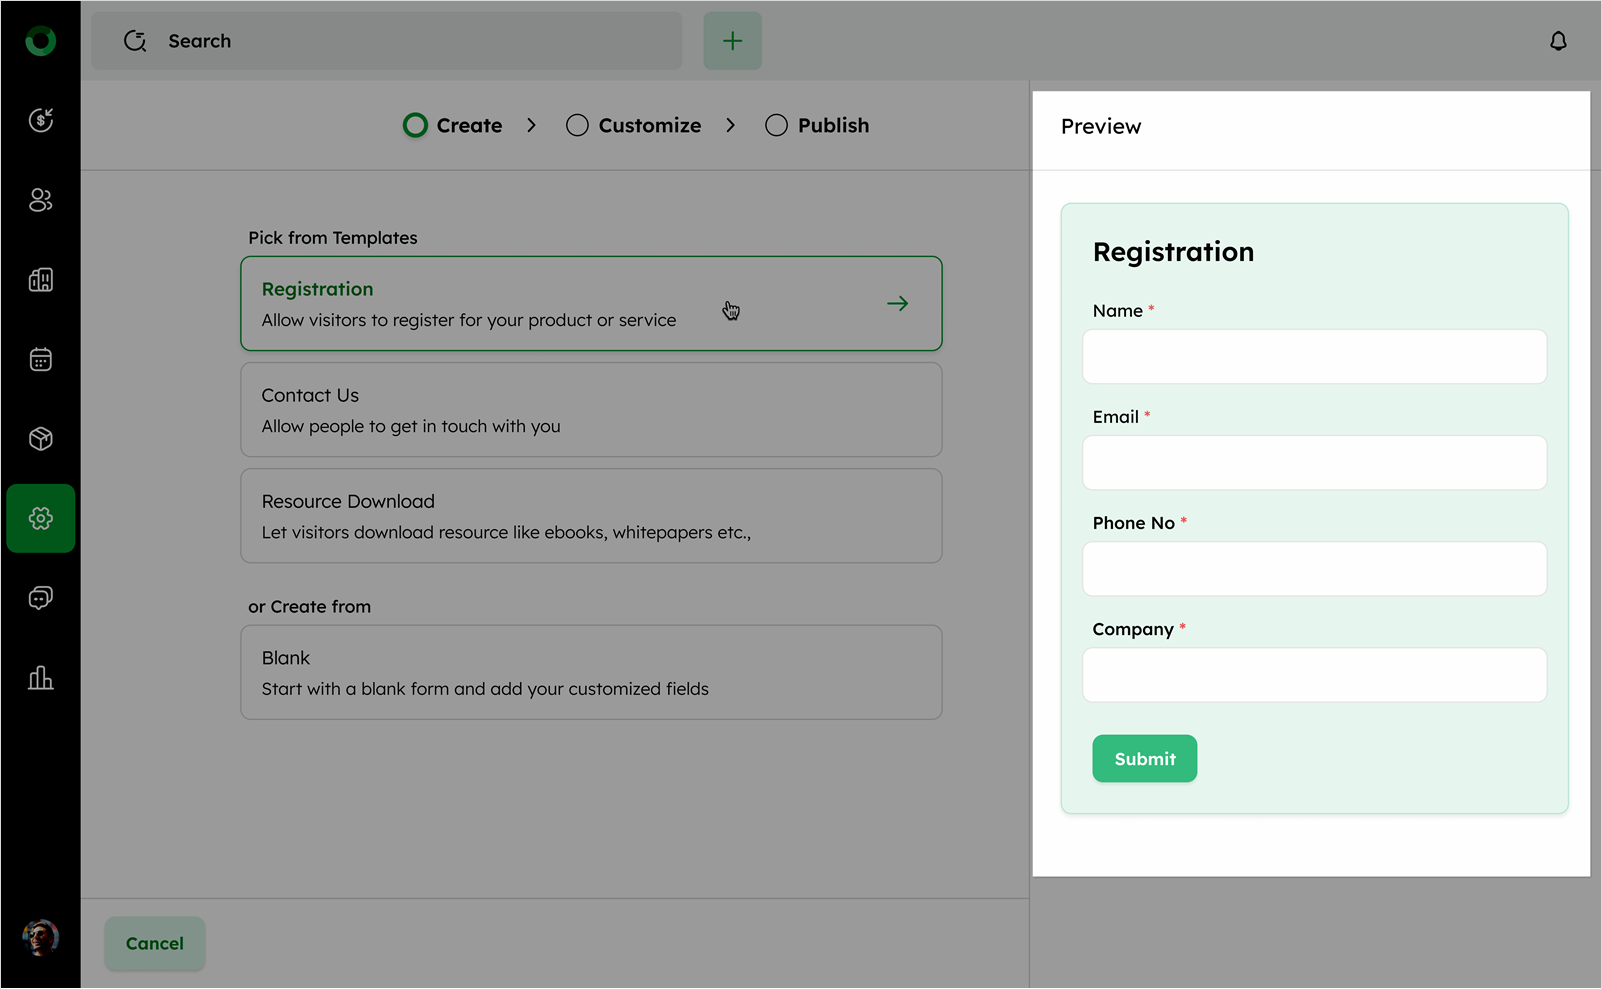This screenshot has width=1602, height=990.
Task: Open the settings gear icon in sidebar
Action: pos(40,518)
